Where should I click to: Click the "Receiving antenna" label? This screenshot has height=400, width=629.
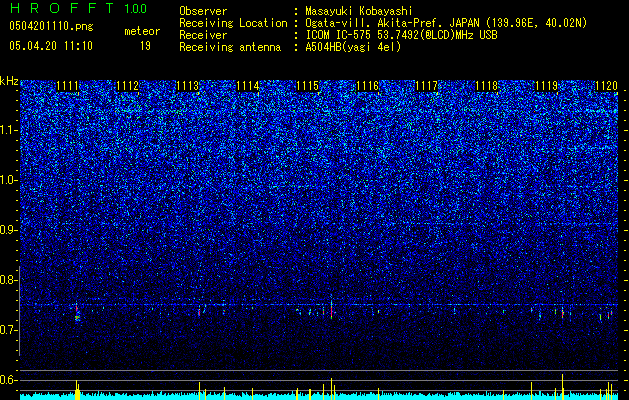230,47
